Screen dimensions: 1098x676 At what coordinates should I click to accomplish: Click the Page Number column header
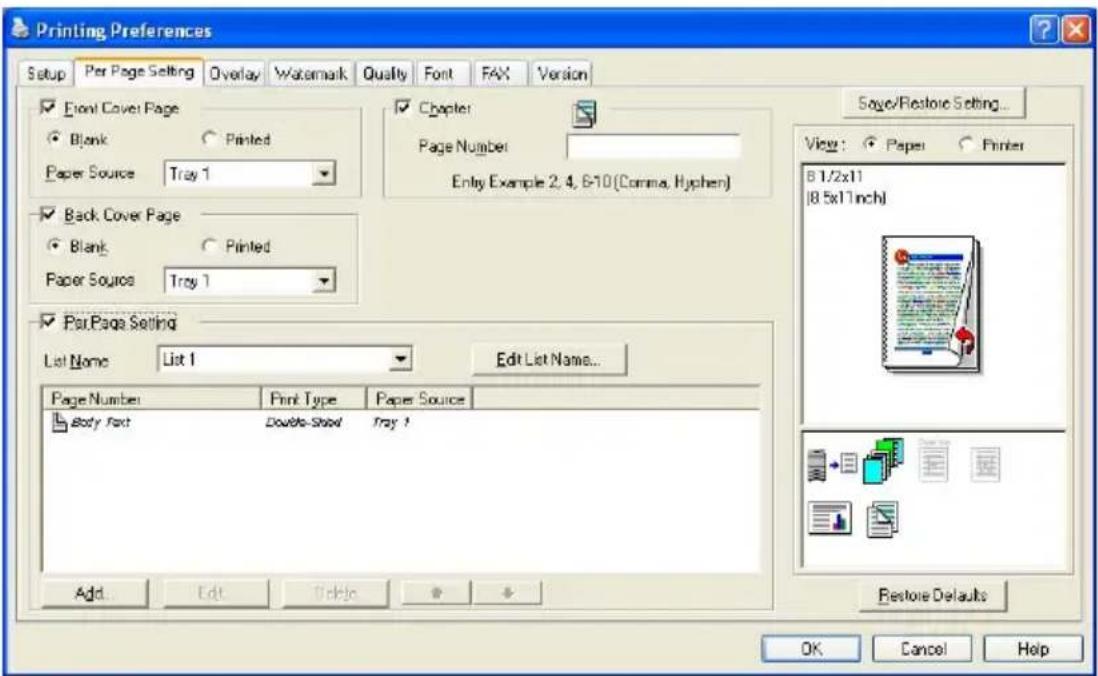point(152,399)
